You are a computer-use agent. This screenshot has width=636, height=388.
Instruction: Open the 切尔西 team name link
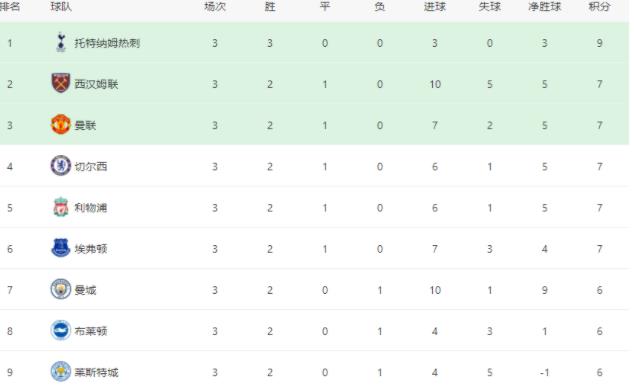(x=91, y=167)
